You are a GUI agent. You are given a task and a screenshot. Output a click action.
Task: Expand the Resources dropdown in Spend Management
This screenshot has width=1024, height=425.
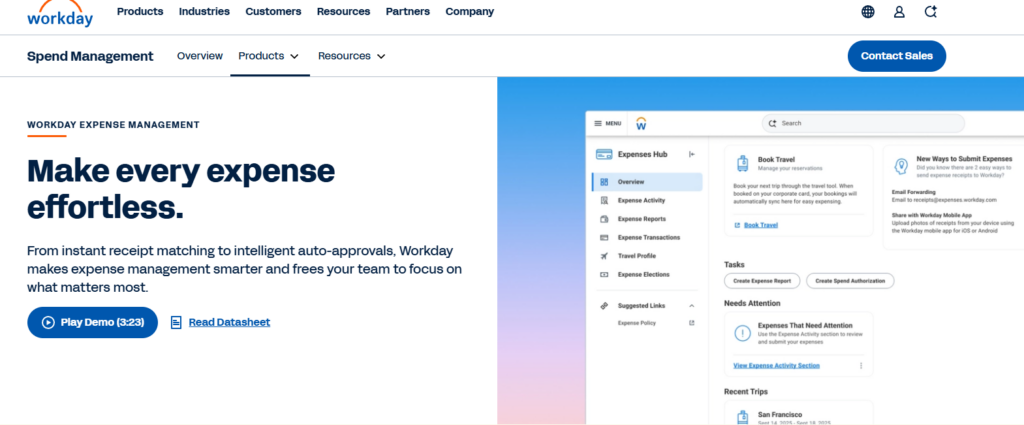352,56
